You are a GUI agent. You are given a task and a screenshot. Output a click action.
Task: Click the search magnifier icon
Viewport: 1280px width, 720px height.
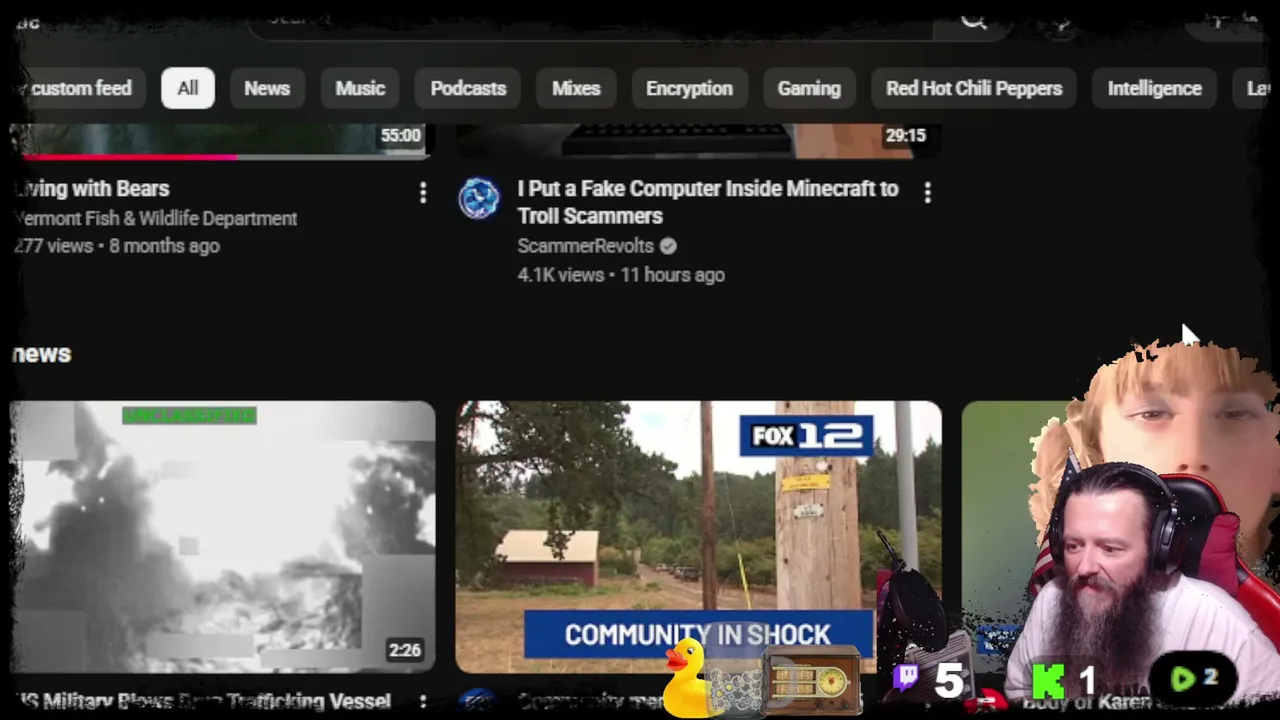coord(974,19)
